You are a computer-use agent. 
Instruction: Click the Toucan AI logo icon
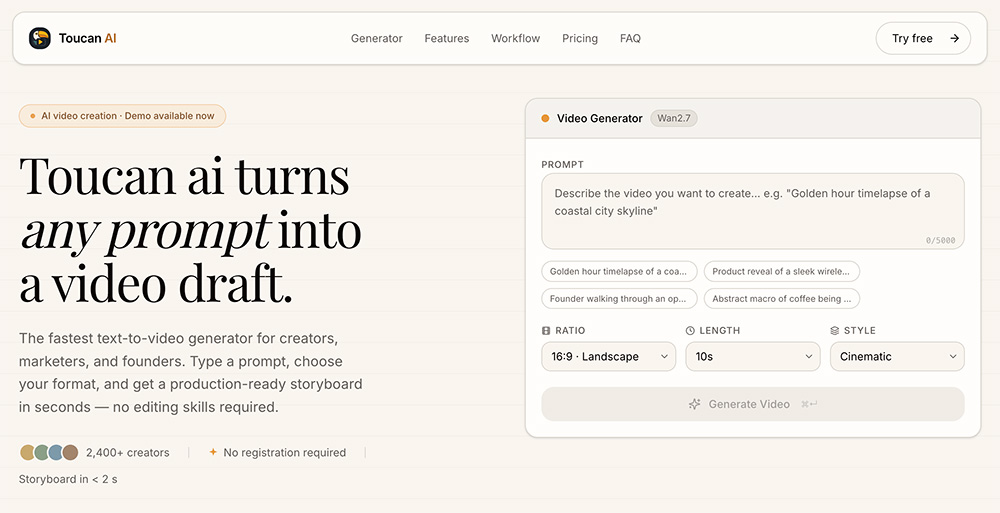tap(40, 38)
